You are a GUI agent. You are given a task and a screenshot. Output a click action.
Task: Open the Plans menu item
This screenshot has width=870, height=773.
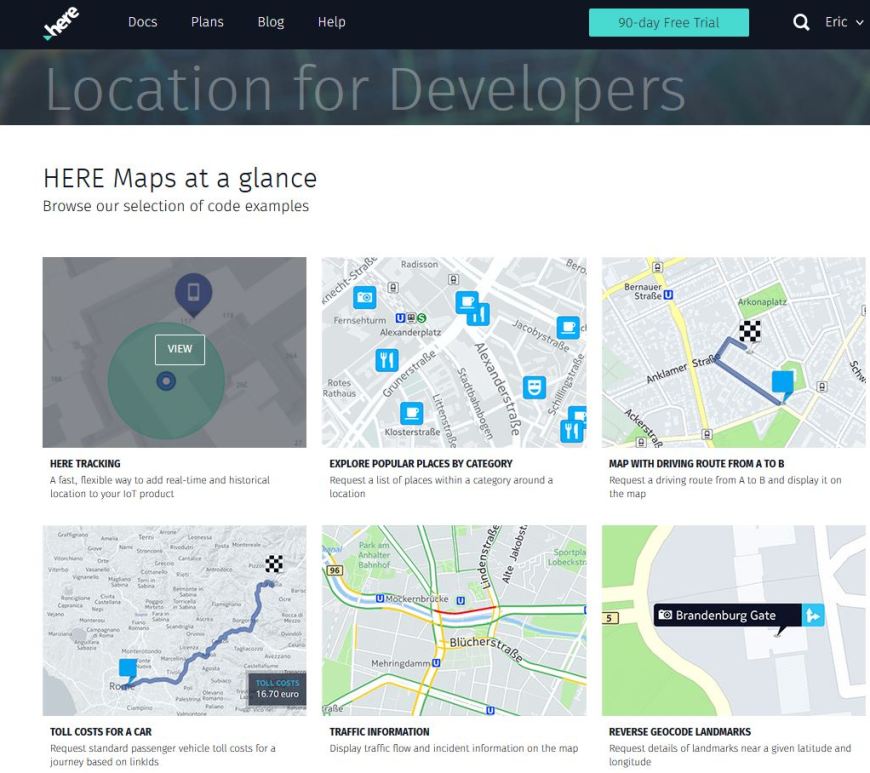pos(207,23)
